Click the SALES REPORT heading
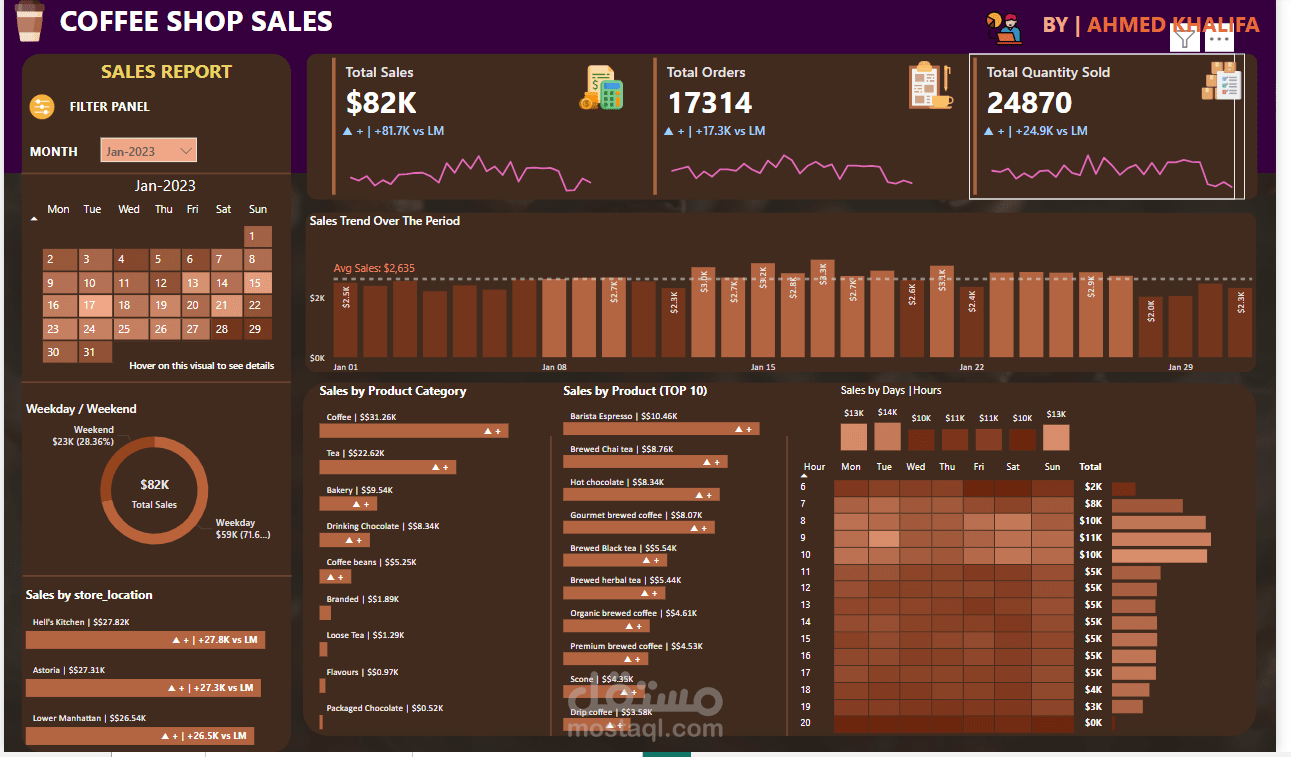 tap(166, 72)
